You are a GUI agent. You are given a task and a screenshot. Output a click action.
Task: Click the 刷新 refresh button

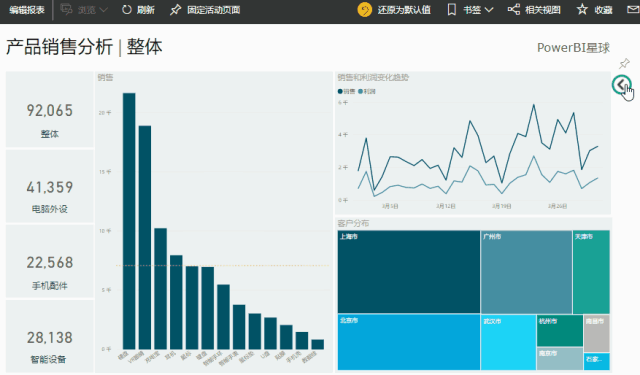[138, 10]
